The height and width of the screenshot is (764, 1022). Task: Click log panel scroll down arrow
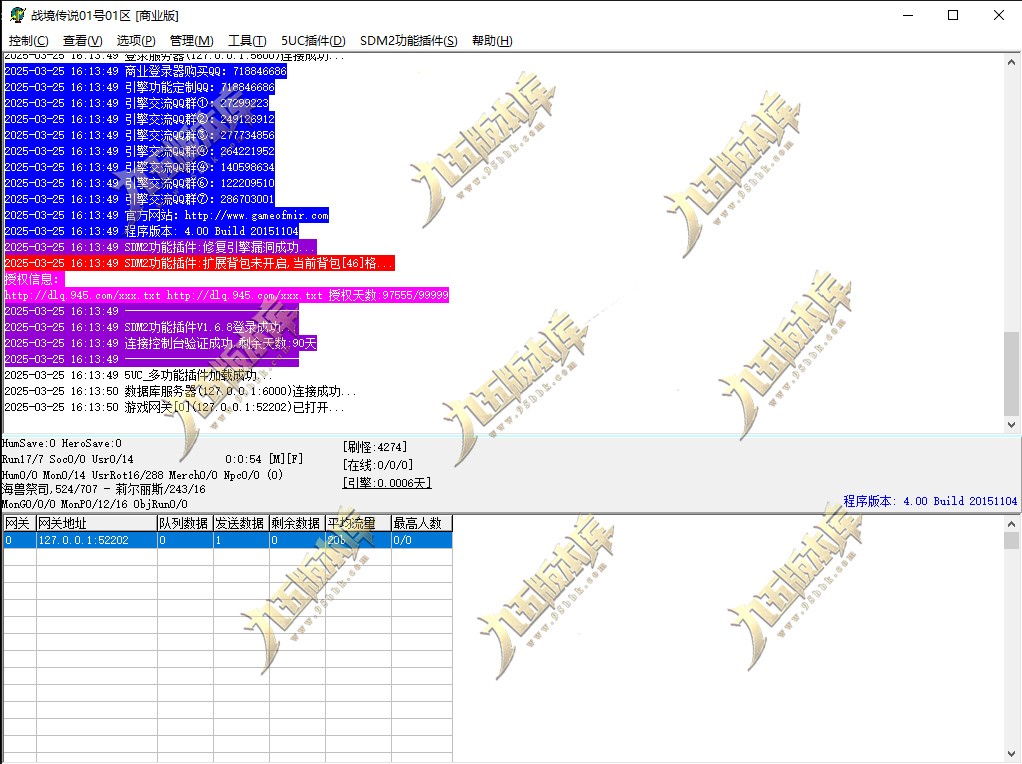pos(1011,424)
